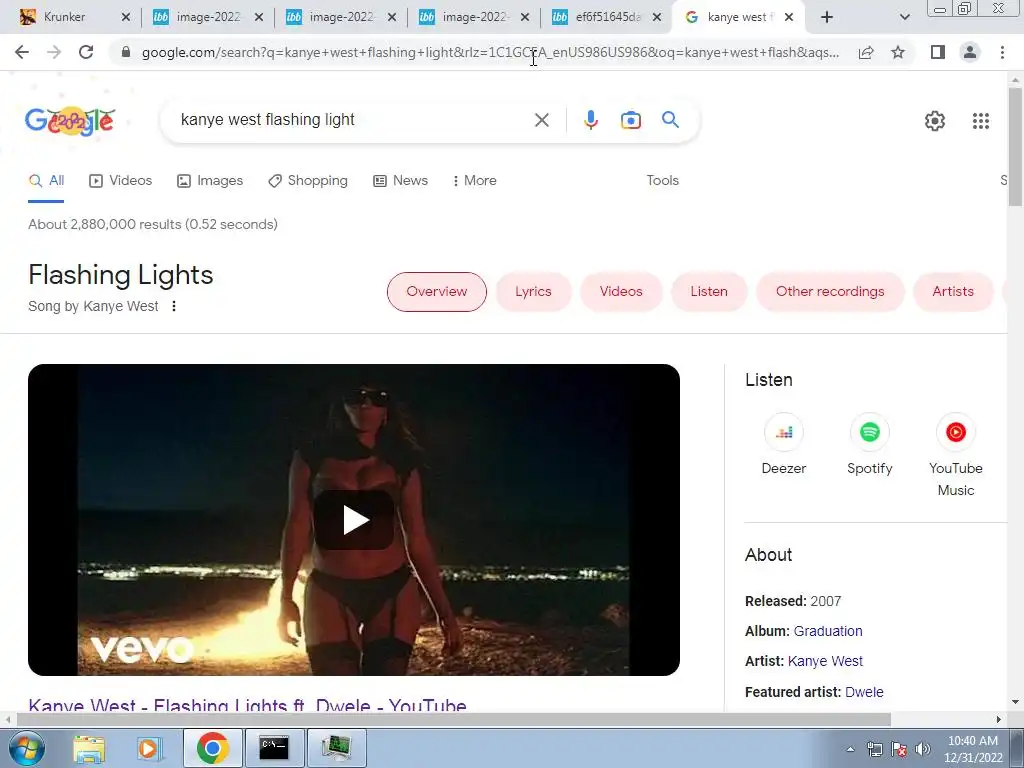1024x768 pixels.
Task: Select the Videos chip in the song panel
Action: (620, 292)
